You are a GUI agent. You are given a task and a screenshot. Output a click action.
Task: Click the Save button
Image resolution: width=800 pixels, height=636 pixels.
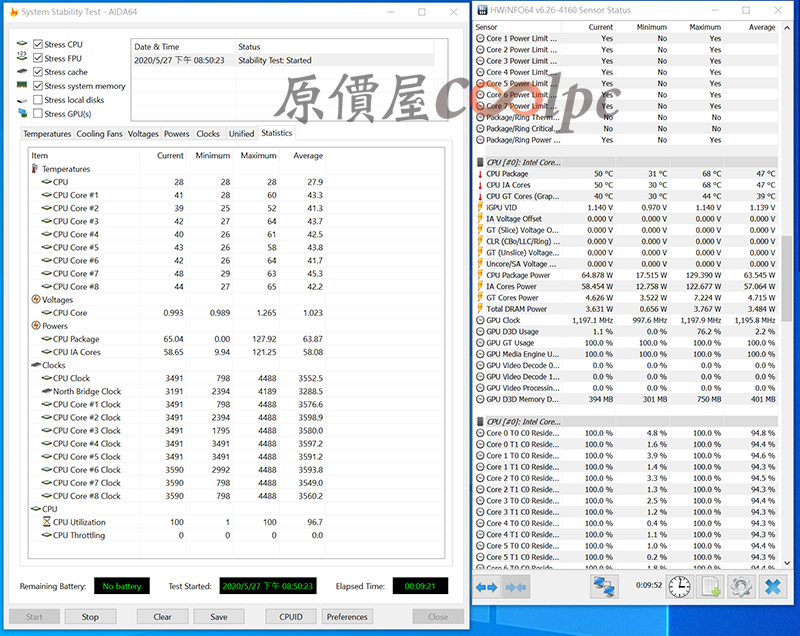tap(218, 617)
